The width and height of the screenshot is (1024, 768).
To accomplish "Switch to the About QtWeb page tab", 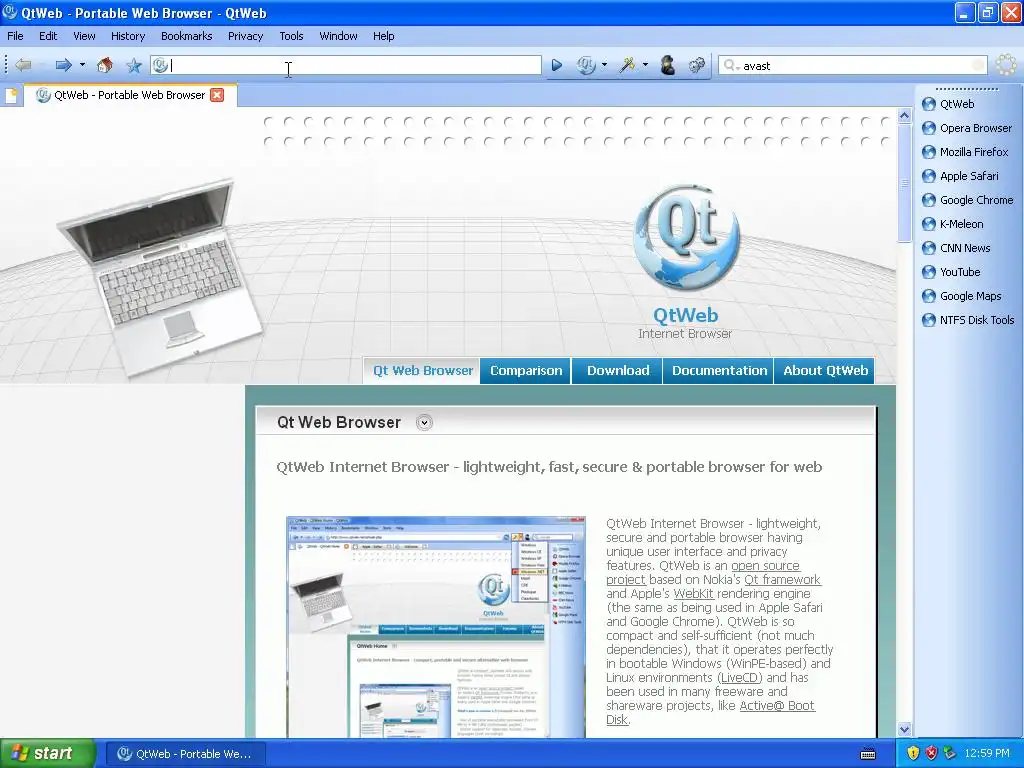I will (825, 371).
